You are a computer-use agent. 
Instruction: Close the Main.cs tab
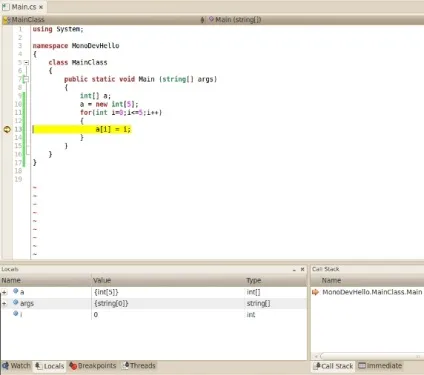(x=41, y=7)
